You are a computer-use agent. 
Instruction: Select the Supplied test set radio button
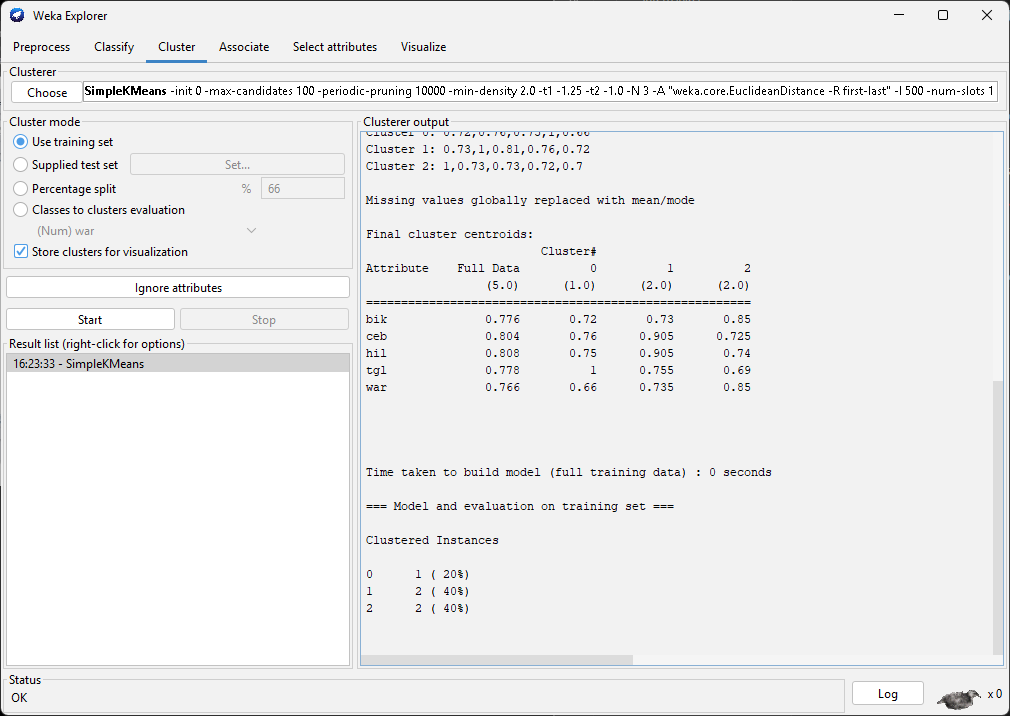[x=21, y=165]
